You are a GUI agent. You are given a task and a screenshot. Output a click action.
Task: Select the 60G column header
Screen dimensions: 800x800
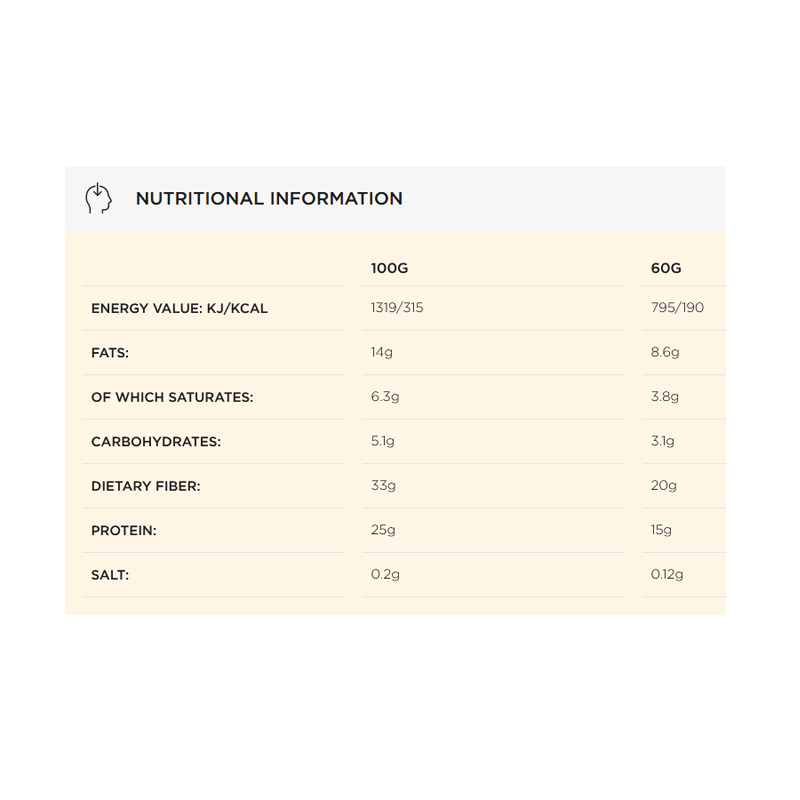(x=666, y=268)
